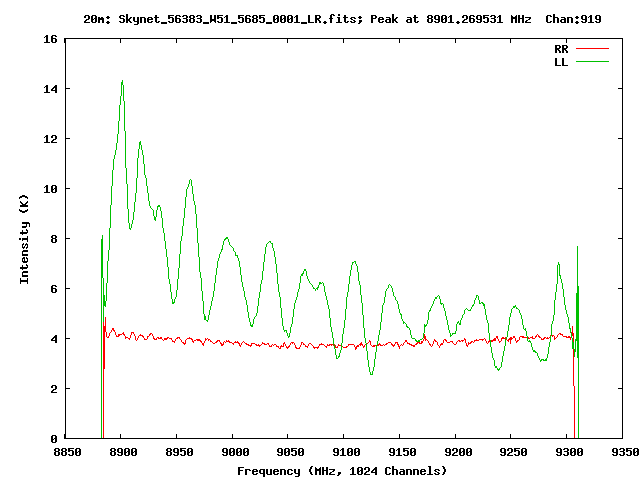The height and width of the screenshot is (480, 640).
Task: Click the 8850 tick label on the x-axis
Action: pos(66,452)
